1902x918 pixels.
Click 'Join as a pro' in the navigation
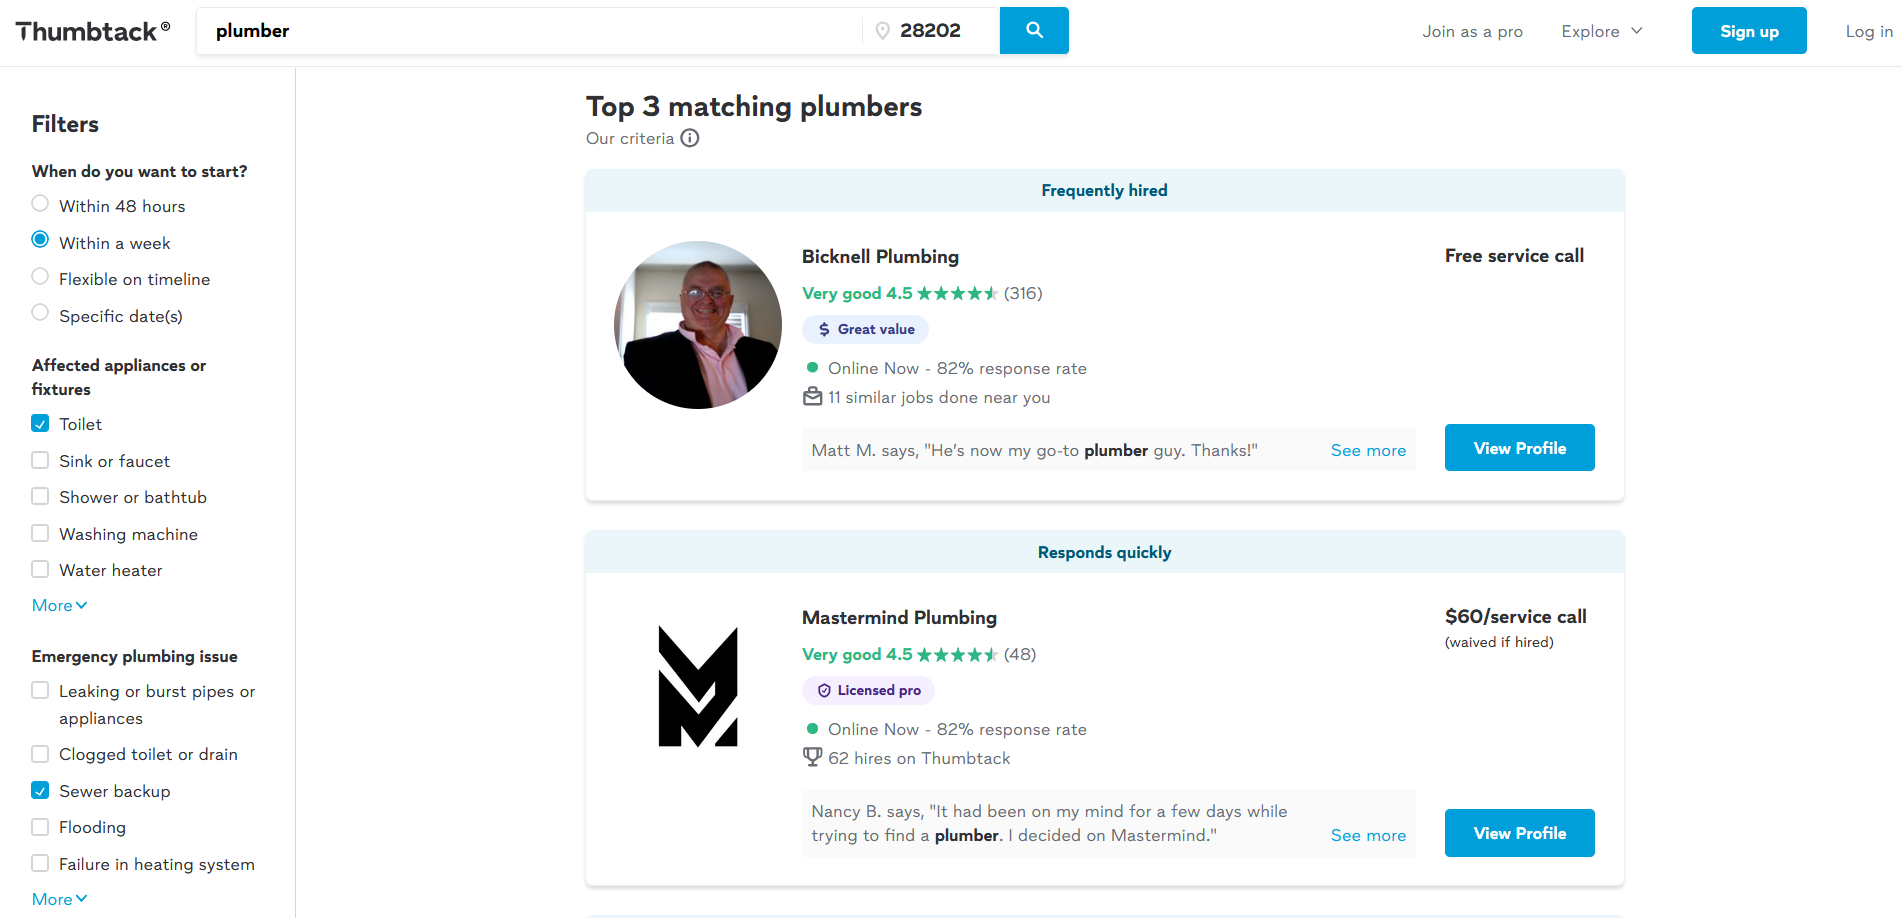[1472, 31]
